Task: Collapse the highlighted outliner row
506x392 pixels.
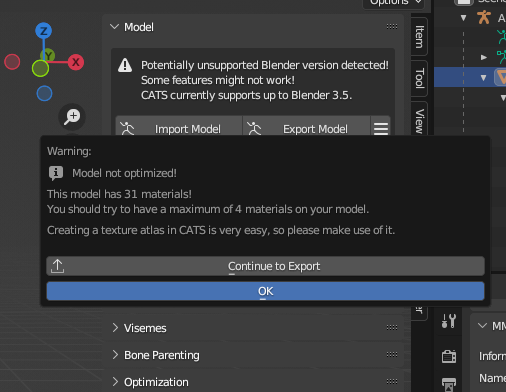Action: coord(483,78)
